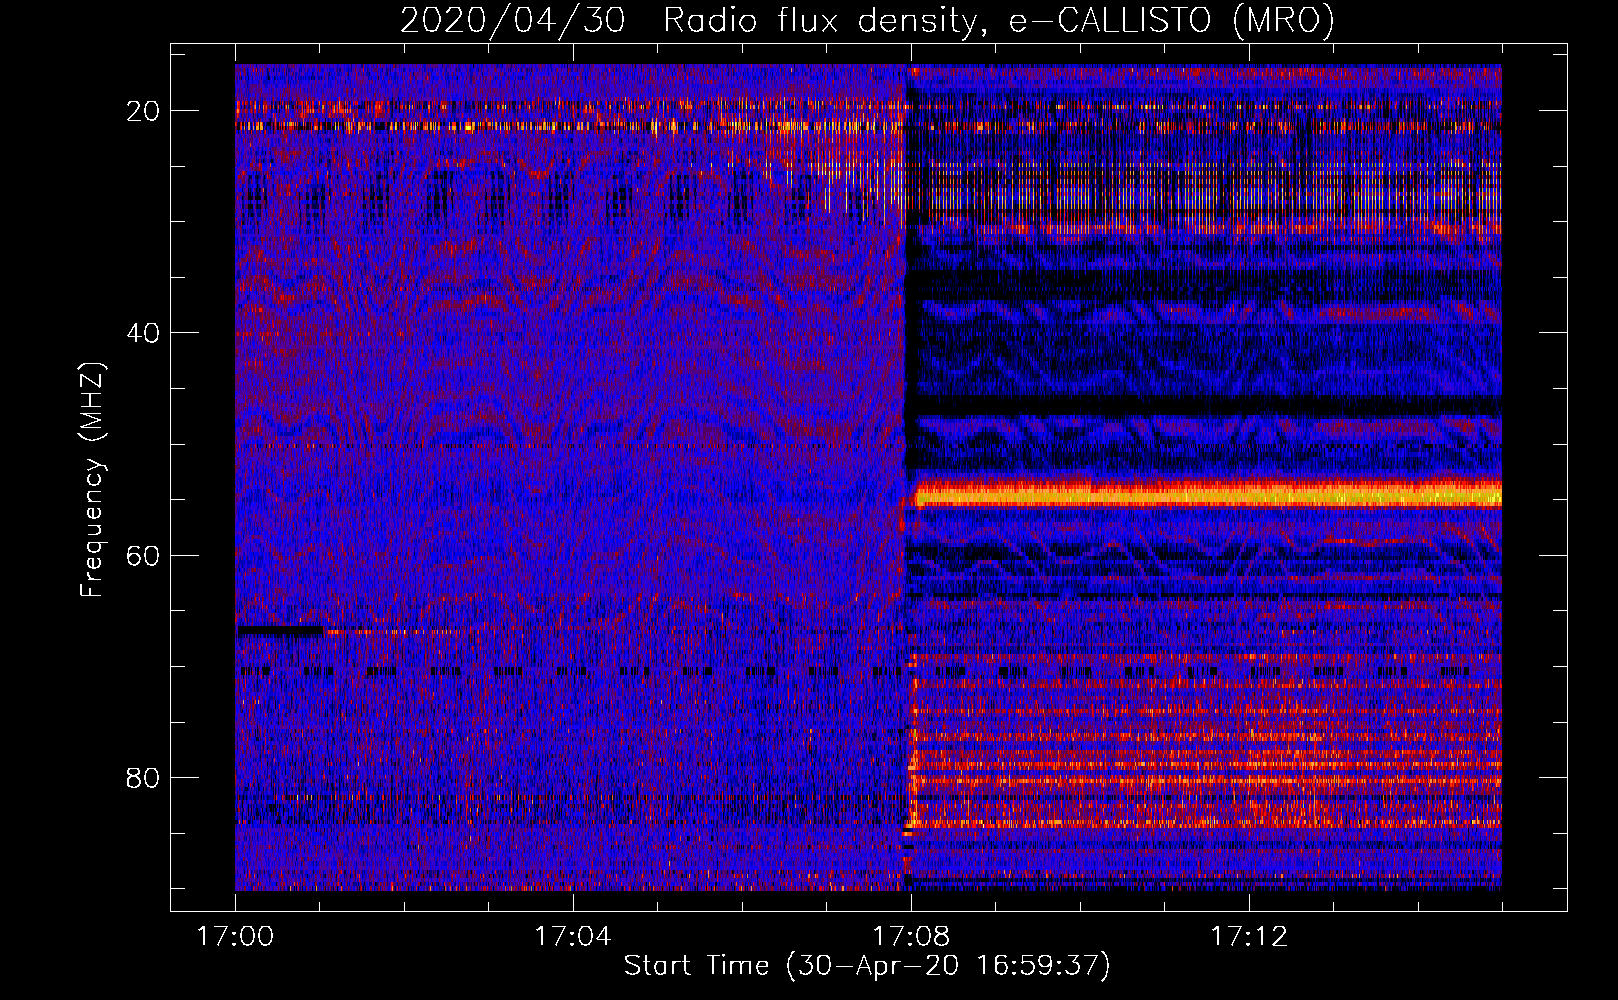Click the 17:04 time tick label
Image resolution: width=1618 pixels, height=1000 pixels.
pyautogui.click(x=572, y=937)
